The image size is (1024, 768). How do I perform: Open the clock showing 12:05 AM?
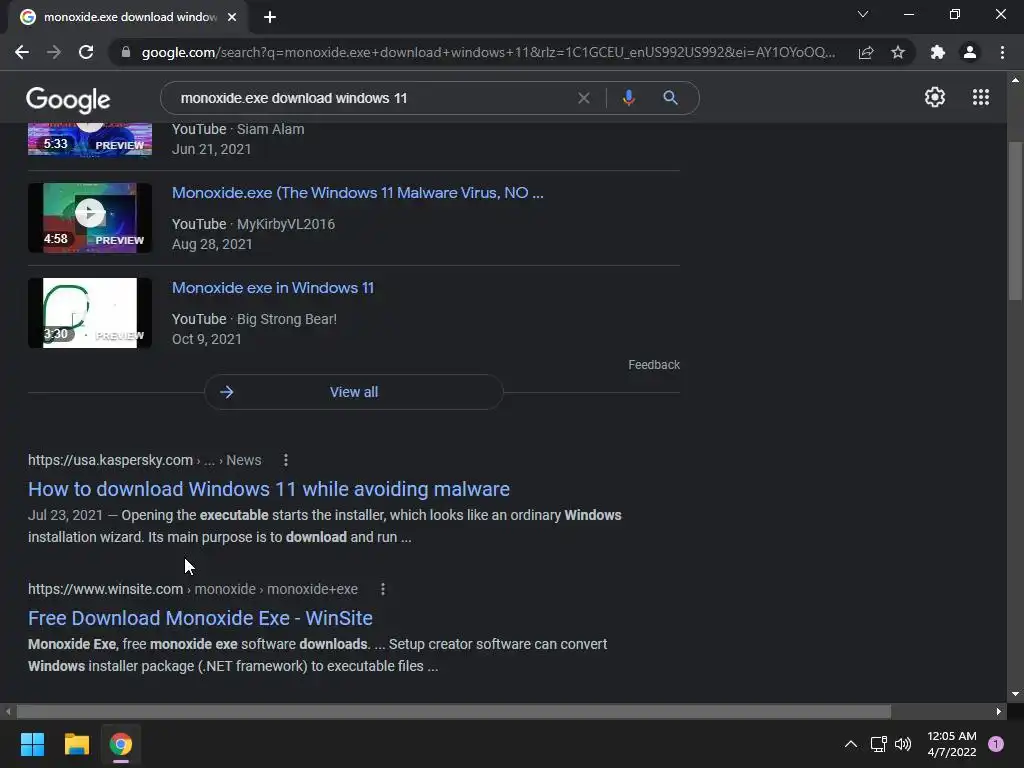click(952, 744)
